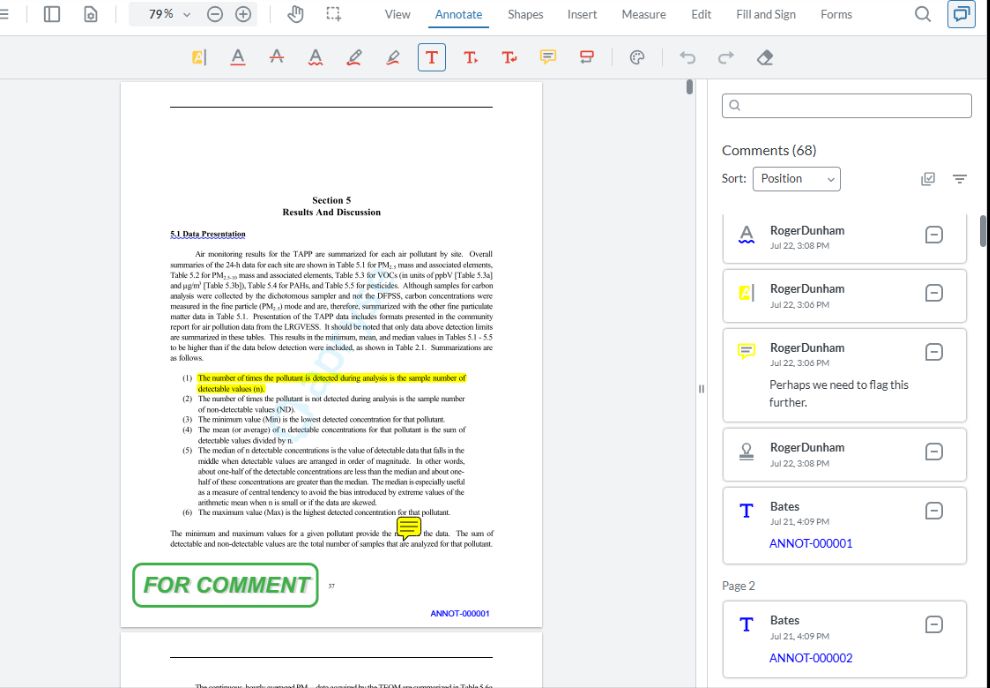Zoom in with the plus button

click(243, 14)
